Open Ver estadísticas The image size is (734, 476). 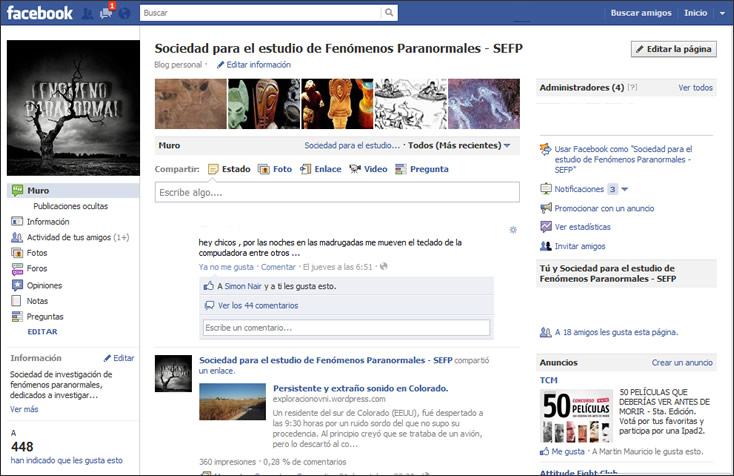click(582, 227)
